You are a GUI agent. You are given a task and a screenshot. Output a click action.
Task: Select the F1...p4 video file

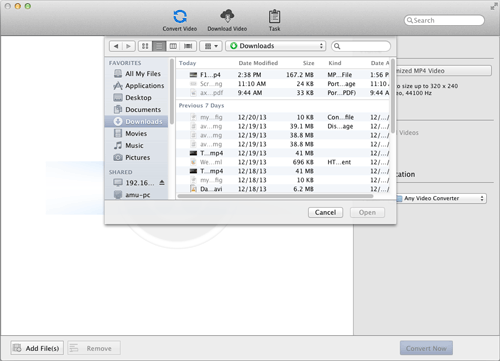(283, 75)
